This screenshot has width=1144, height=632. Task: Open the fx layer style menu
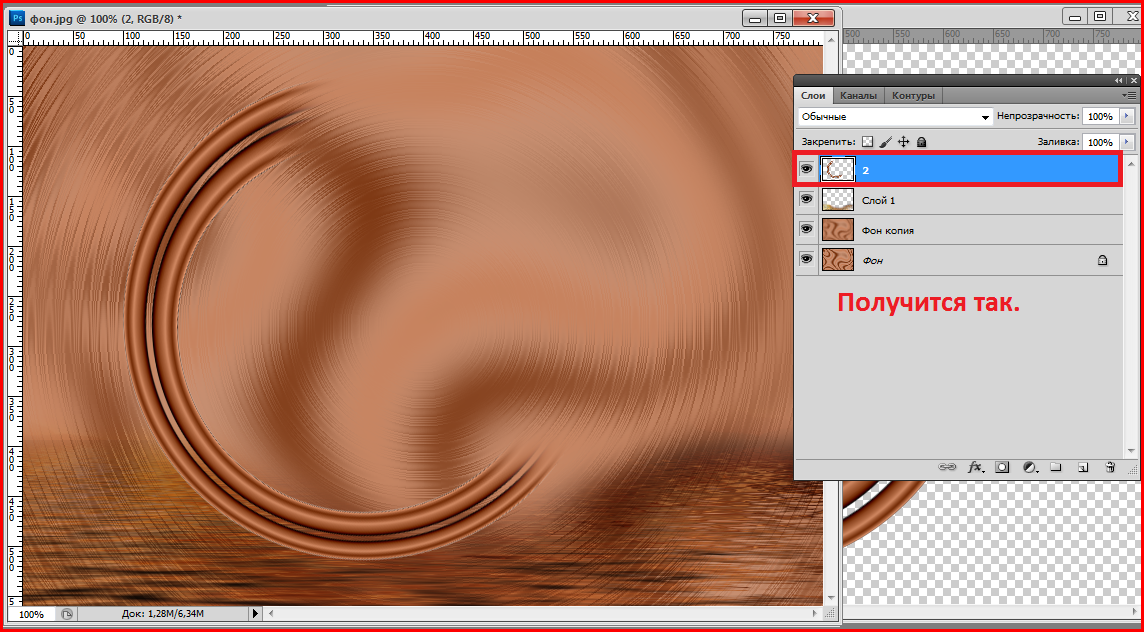(975, 468)
